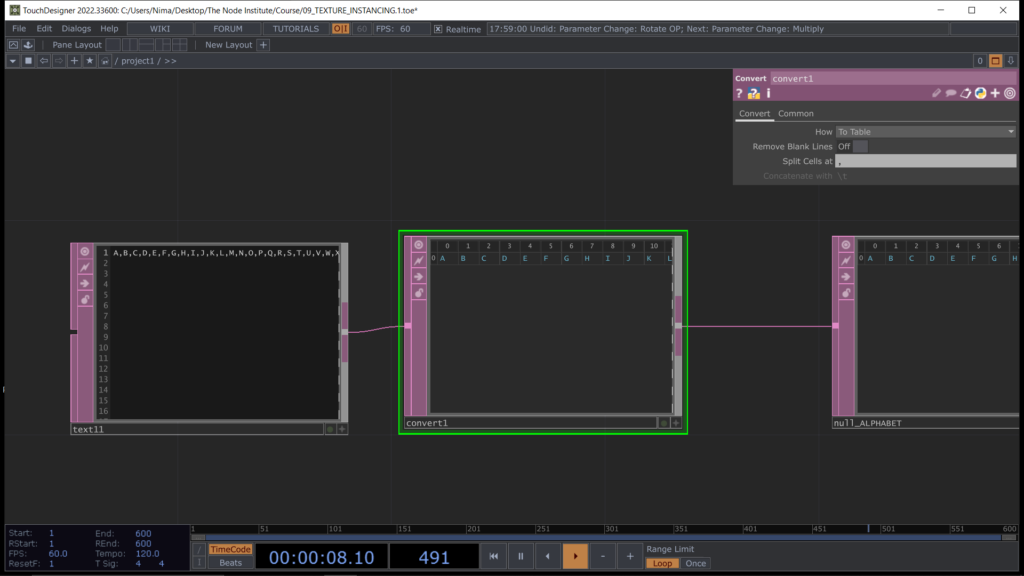
Task: Open the operator help question mark icon
Action: [x=739, y=93]
